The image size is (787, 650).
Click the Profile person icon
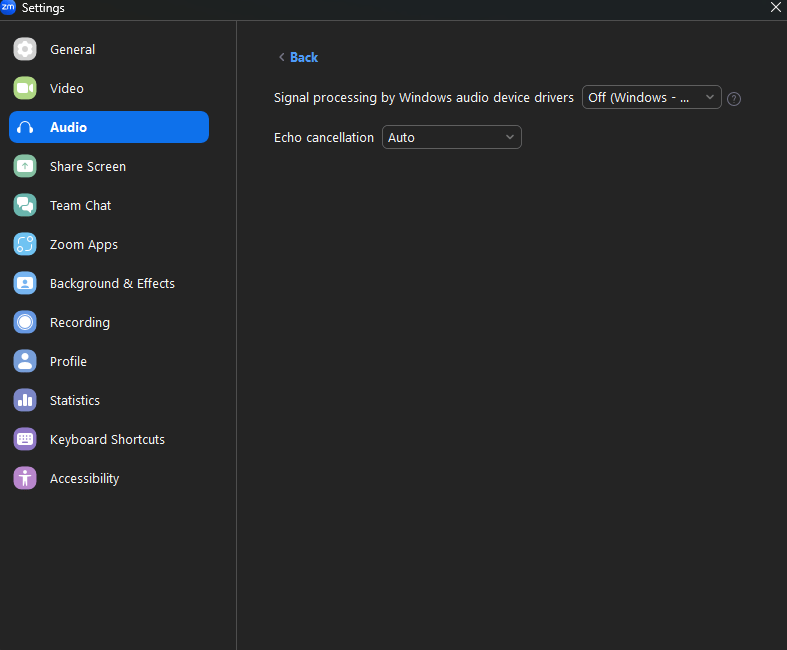tap(25, 361)
